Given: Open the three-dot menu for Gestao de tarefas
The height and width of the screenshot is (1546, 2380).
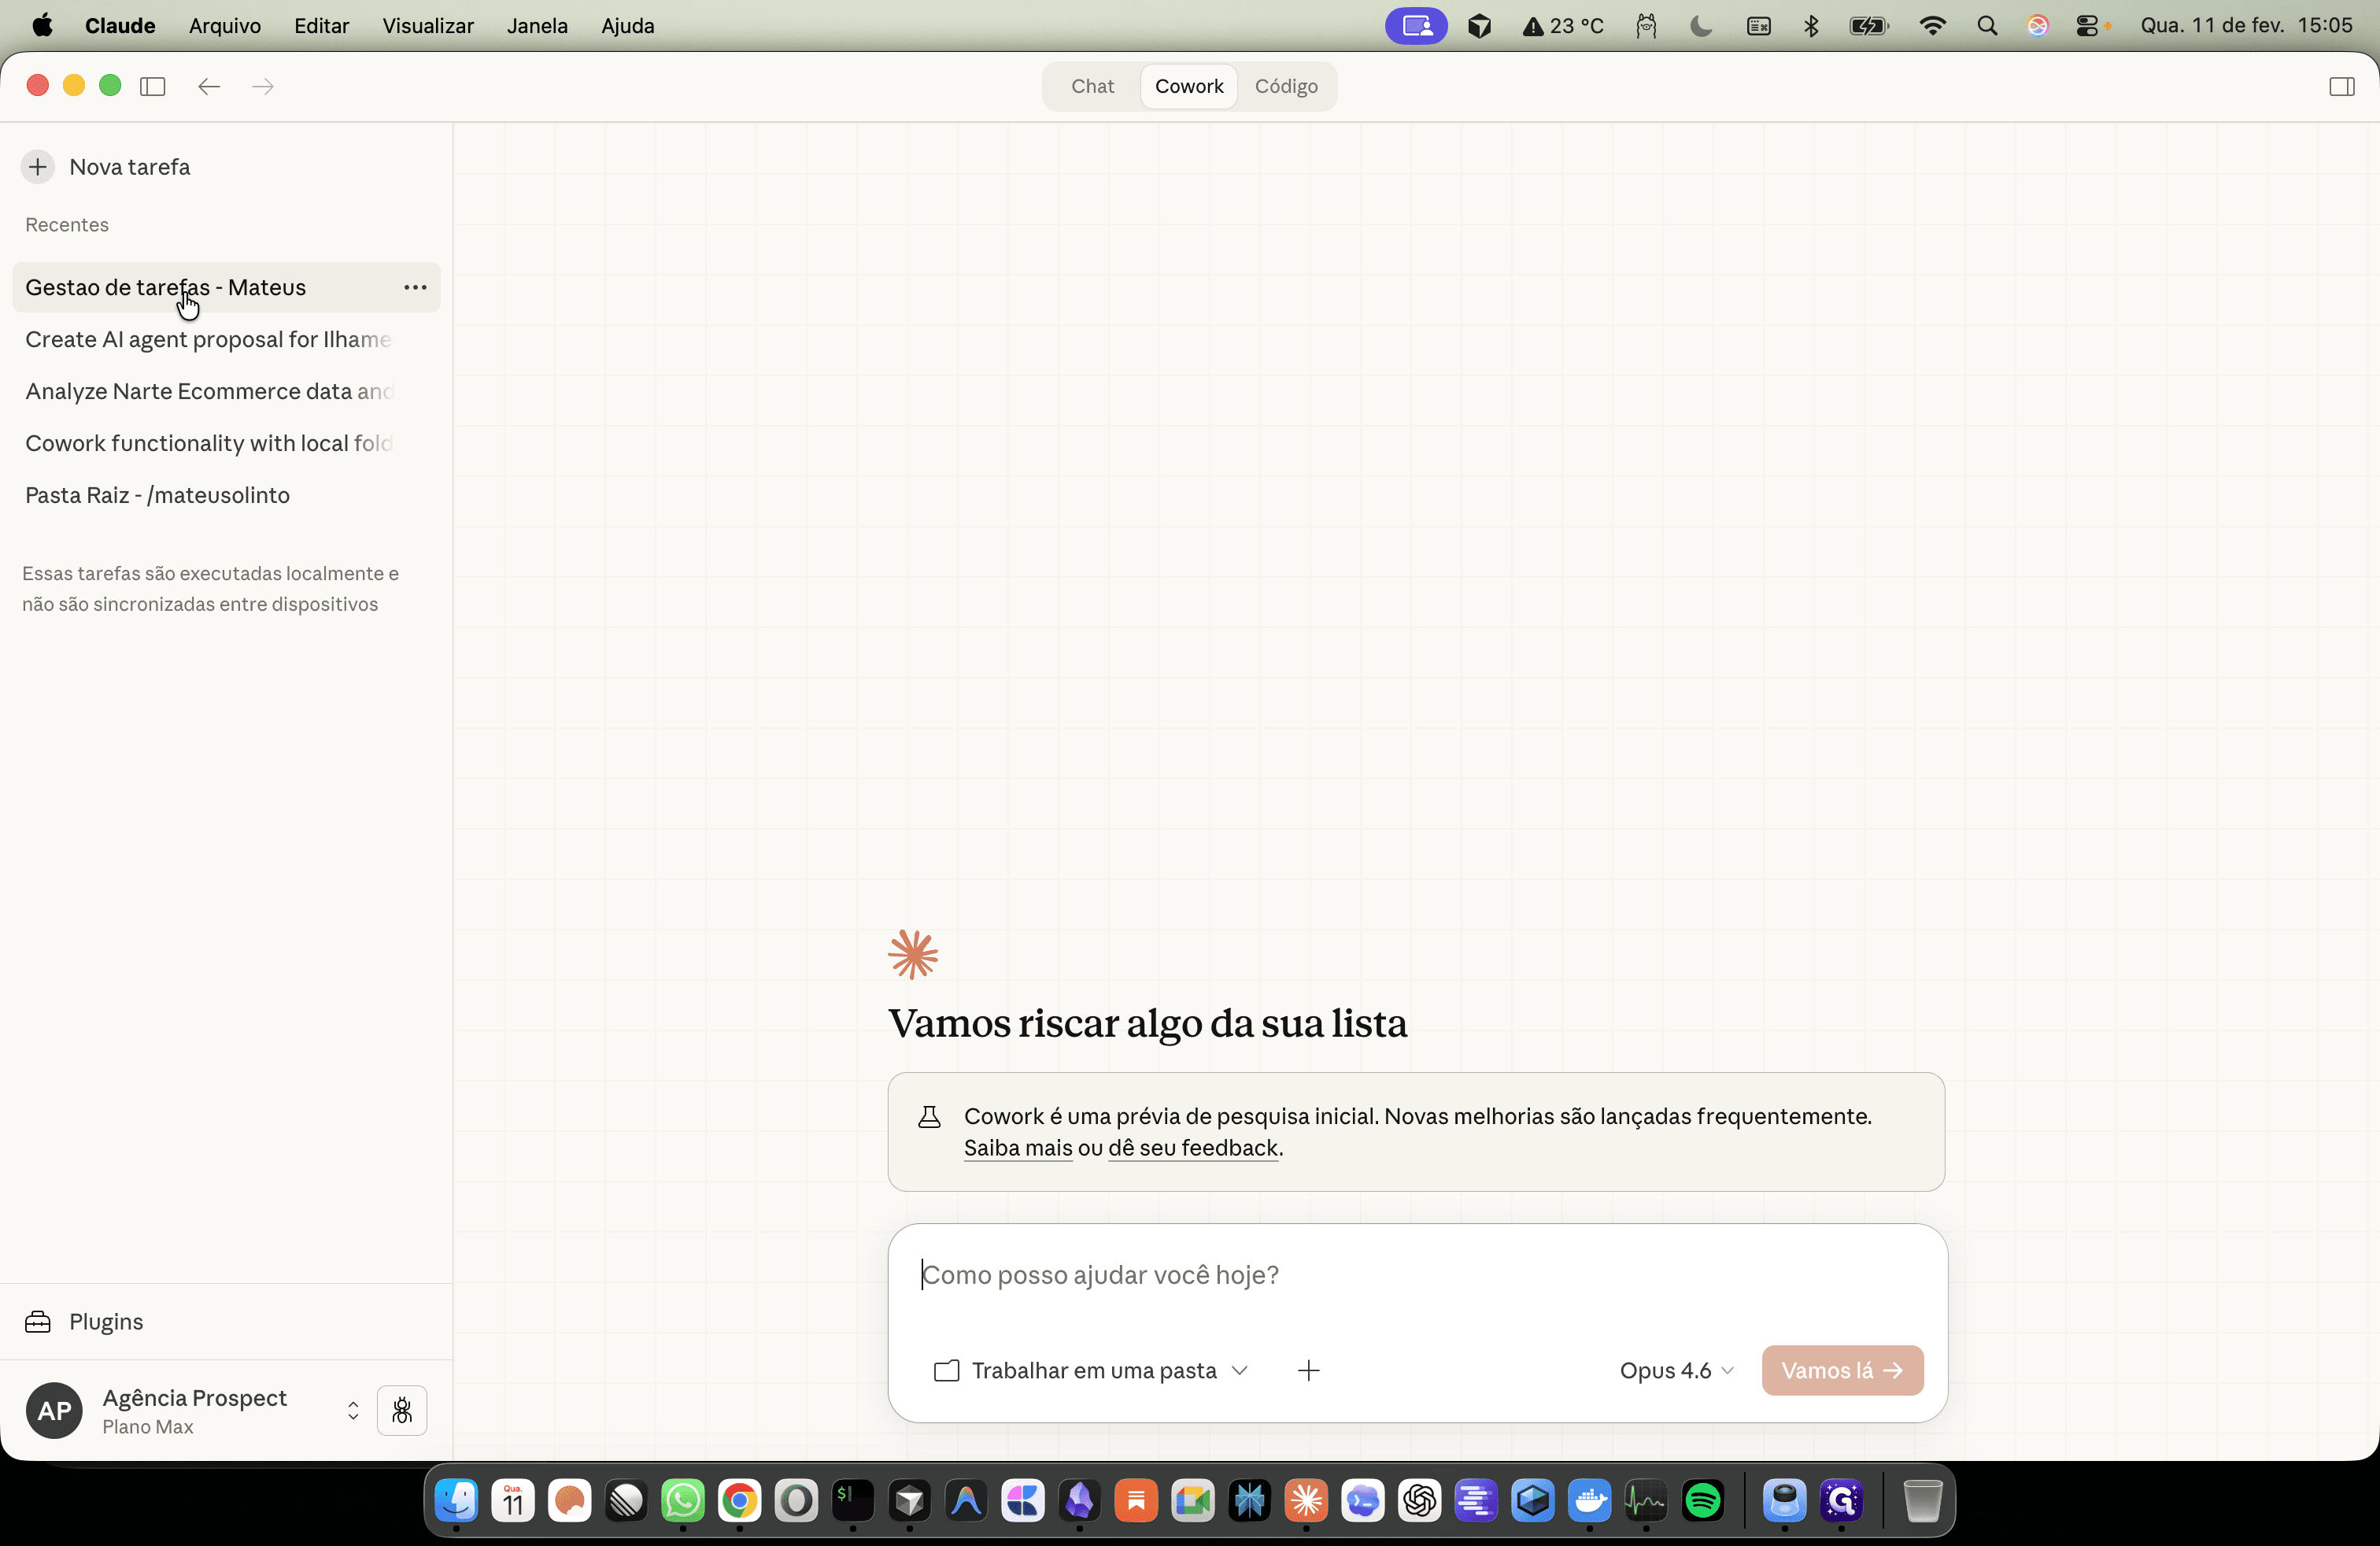Looking at the screenshot, I should click(x=415, y=287).
